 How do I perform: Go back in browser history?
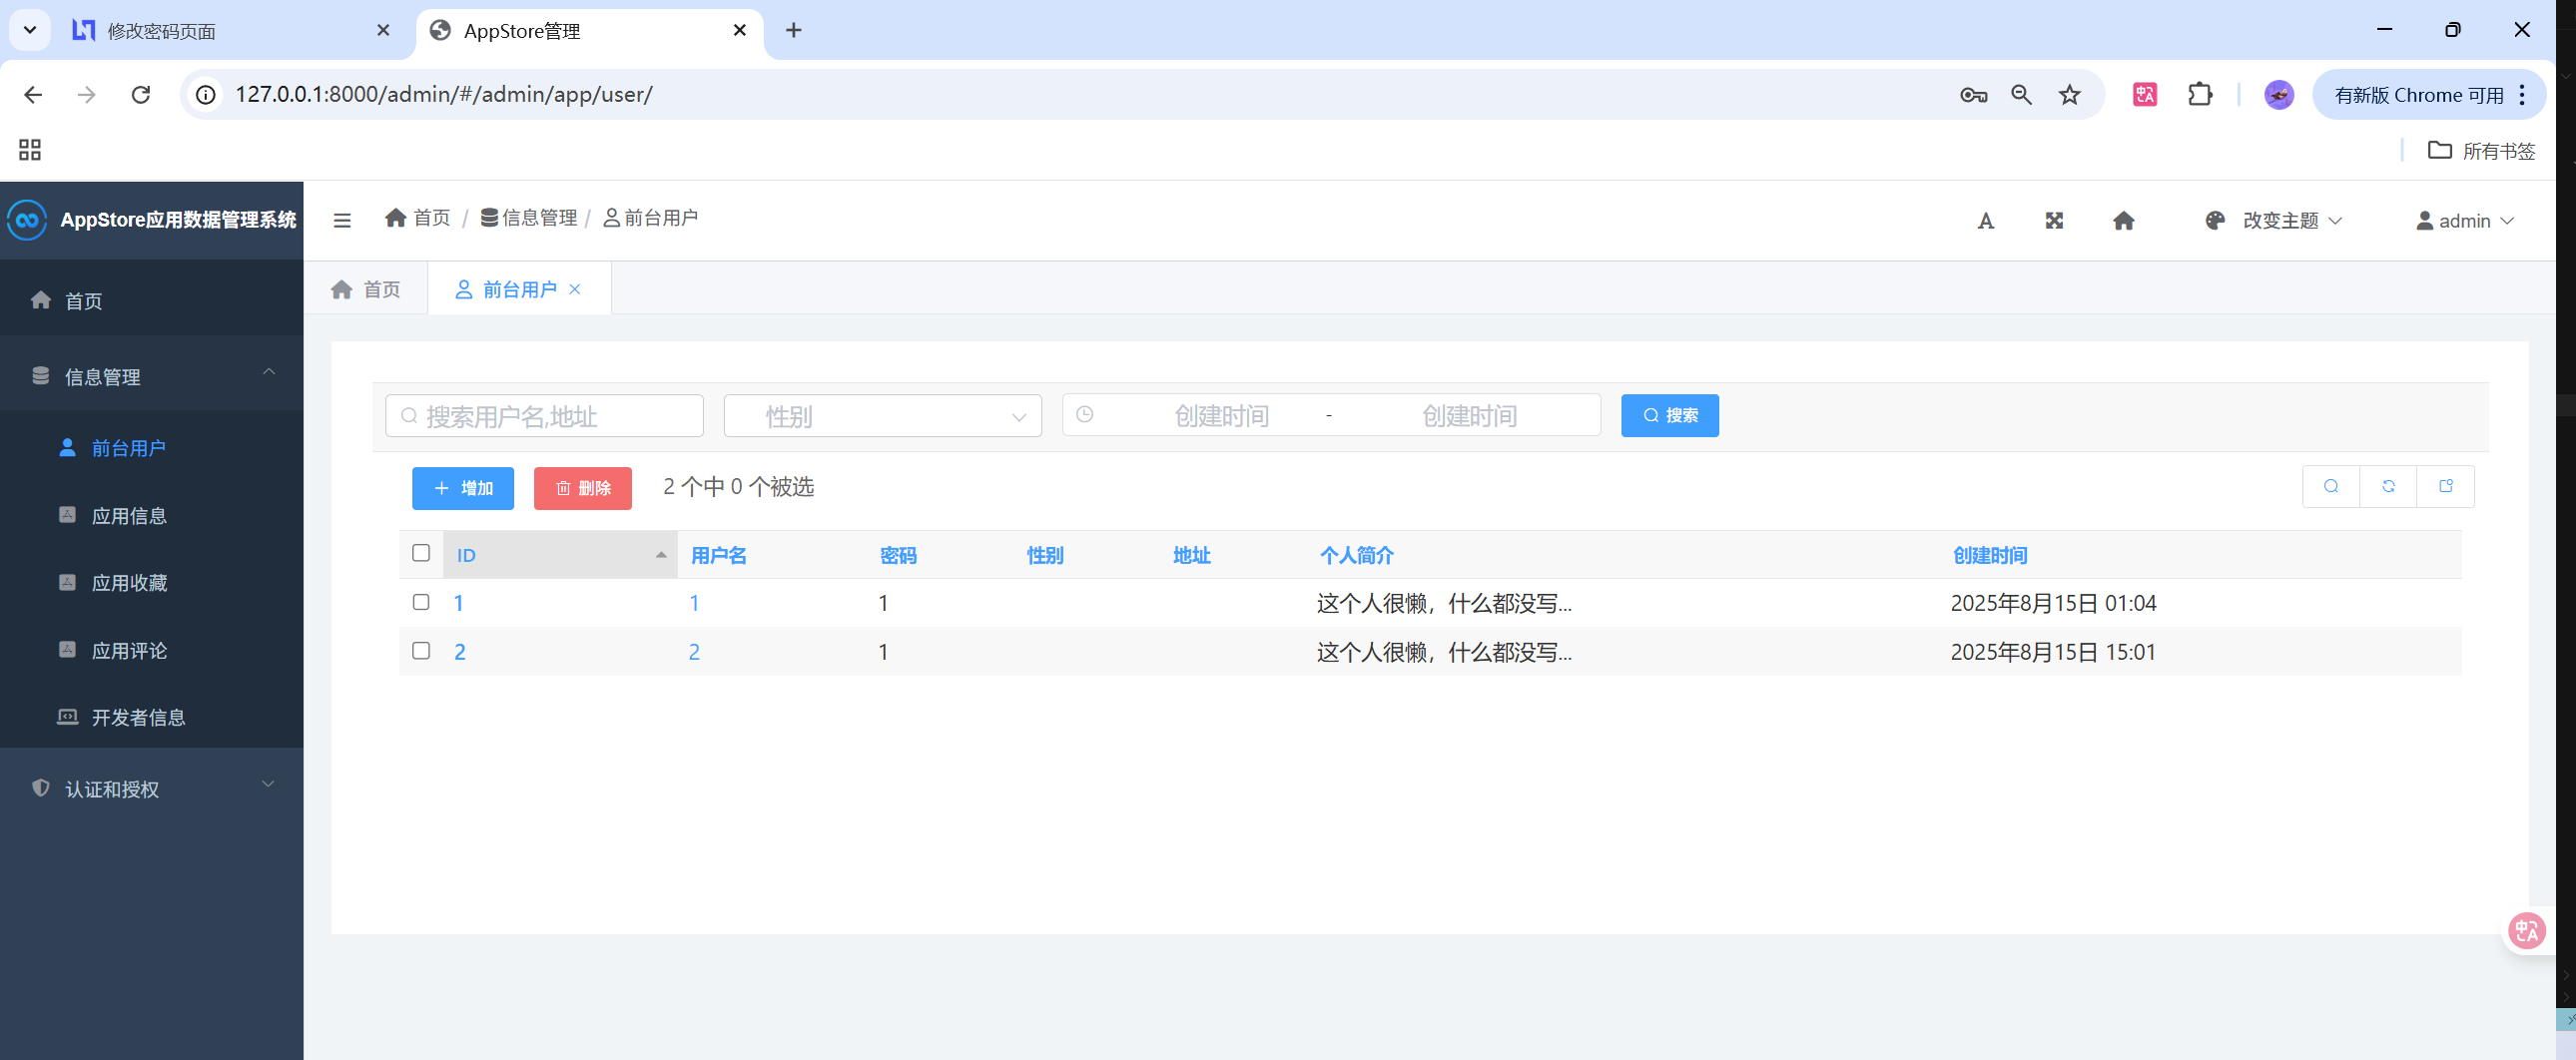click(33, 95)
